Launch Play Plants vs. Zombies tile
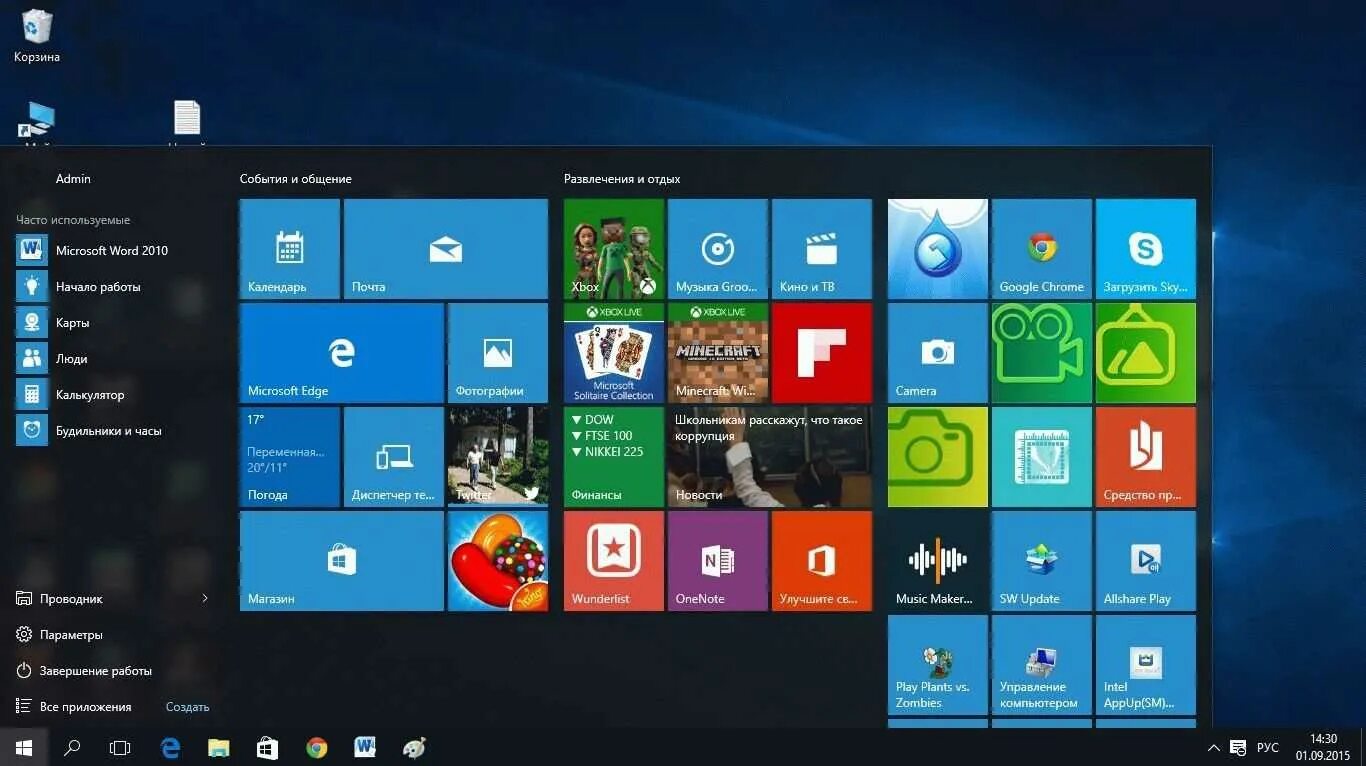The height and width of the screenshot is (766, 1366). pos(938,665)
